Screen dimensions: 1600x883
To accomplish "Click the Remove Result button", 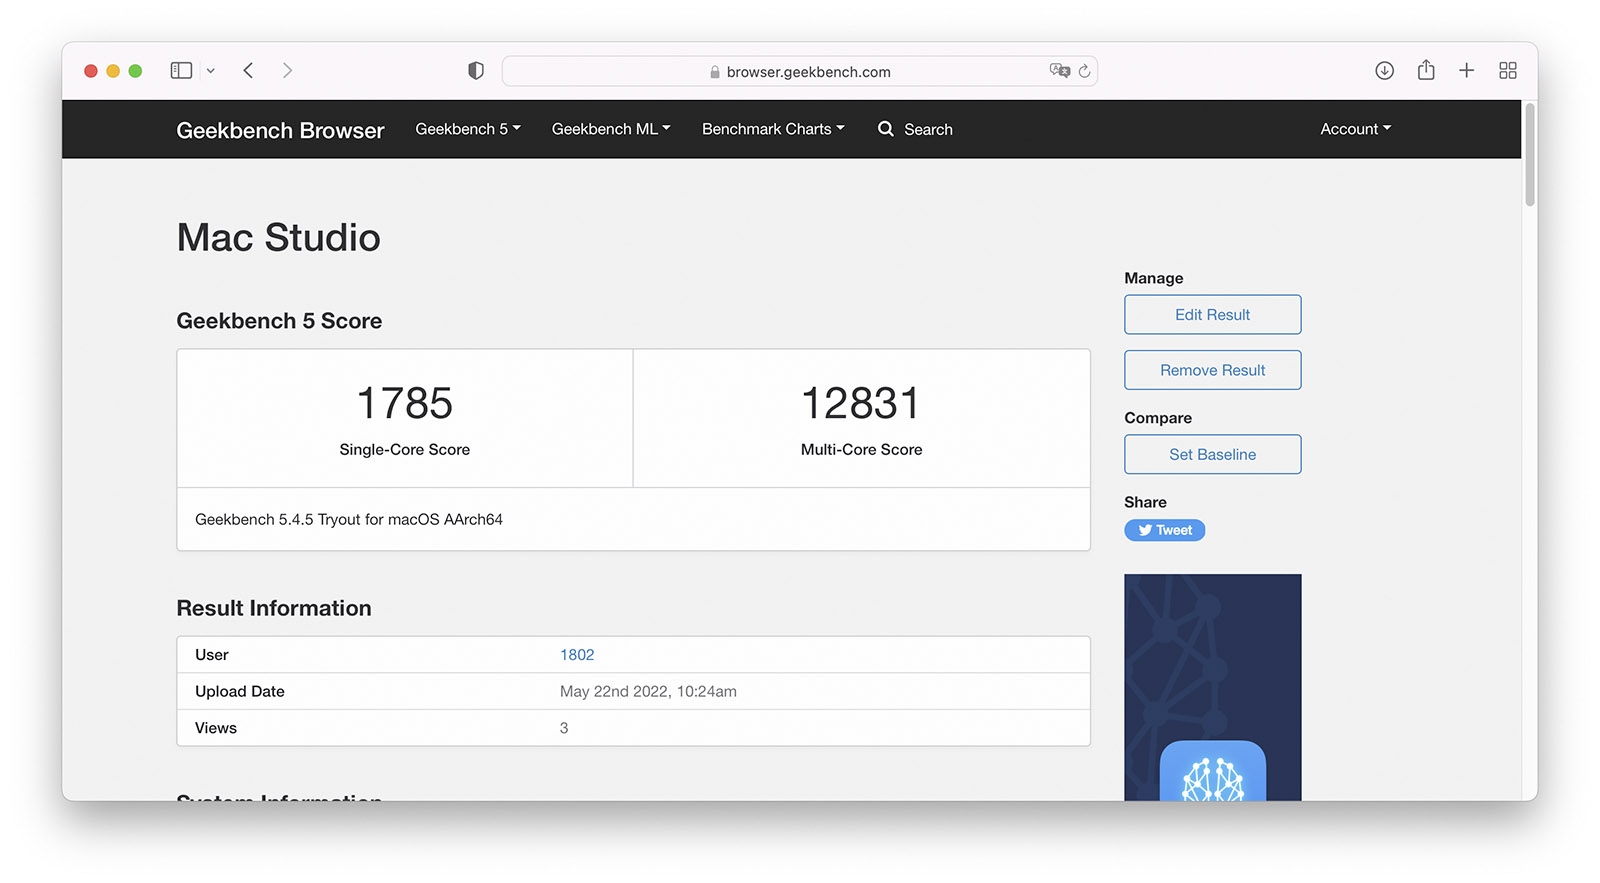I will click(1213, 370).
